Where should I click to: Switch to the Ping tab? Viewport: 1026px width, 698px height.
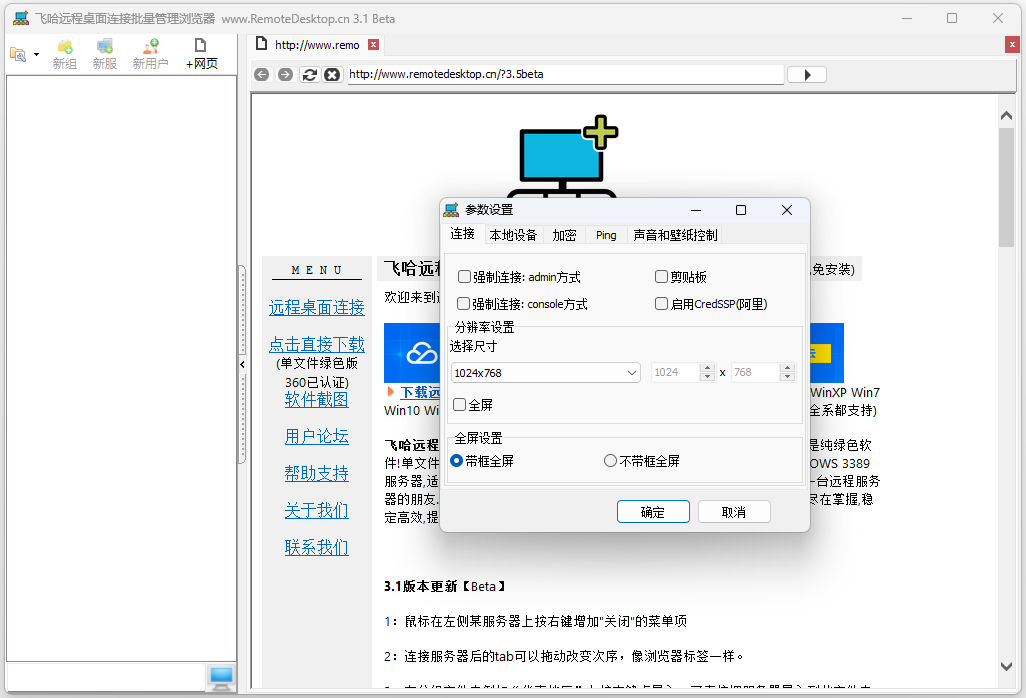(606, 236)
